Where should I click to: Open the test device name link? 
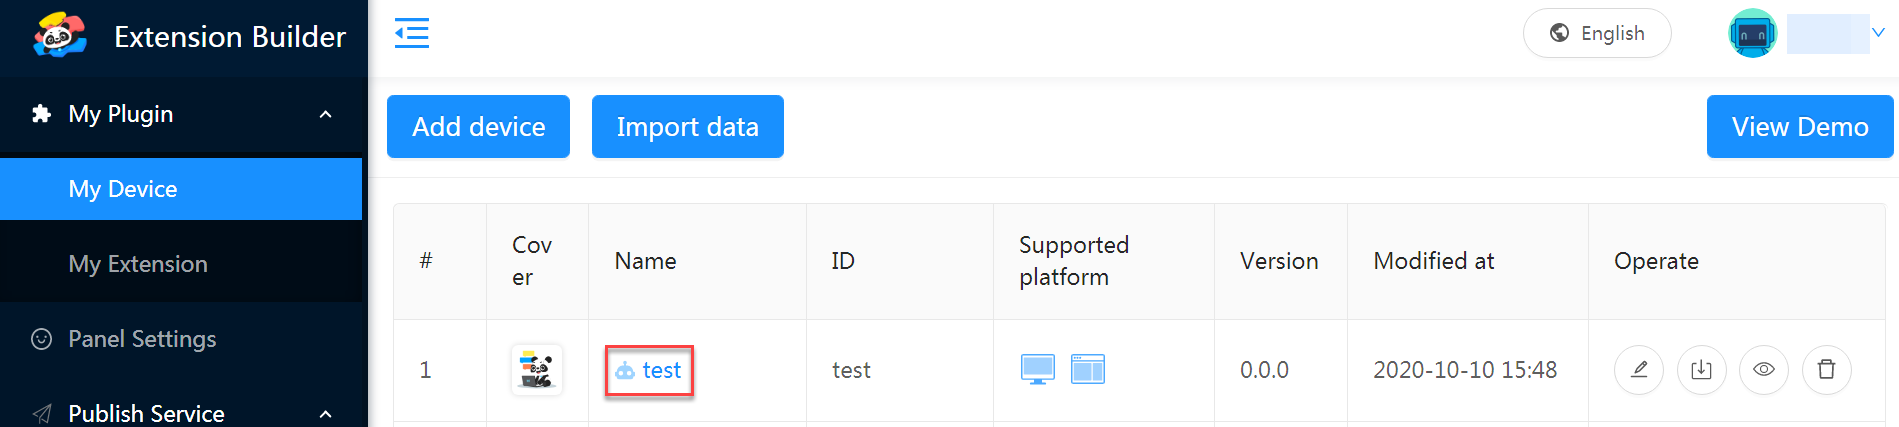pos(660,370)
